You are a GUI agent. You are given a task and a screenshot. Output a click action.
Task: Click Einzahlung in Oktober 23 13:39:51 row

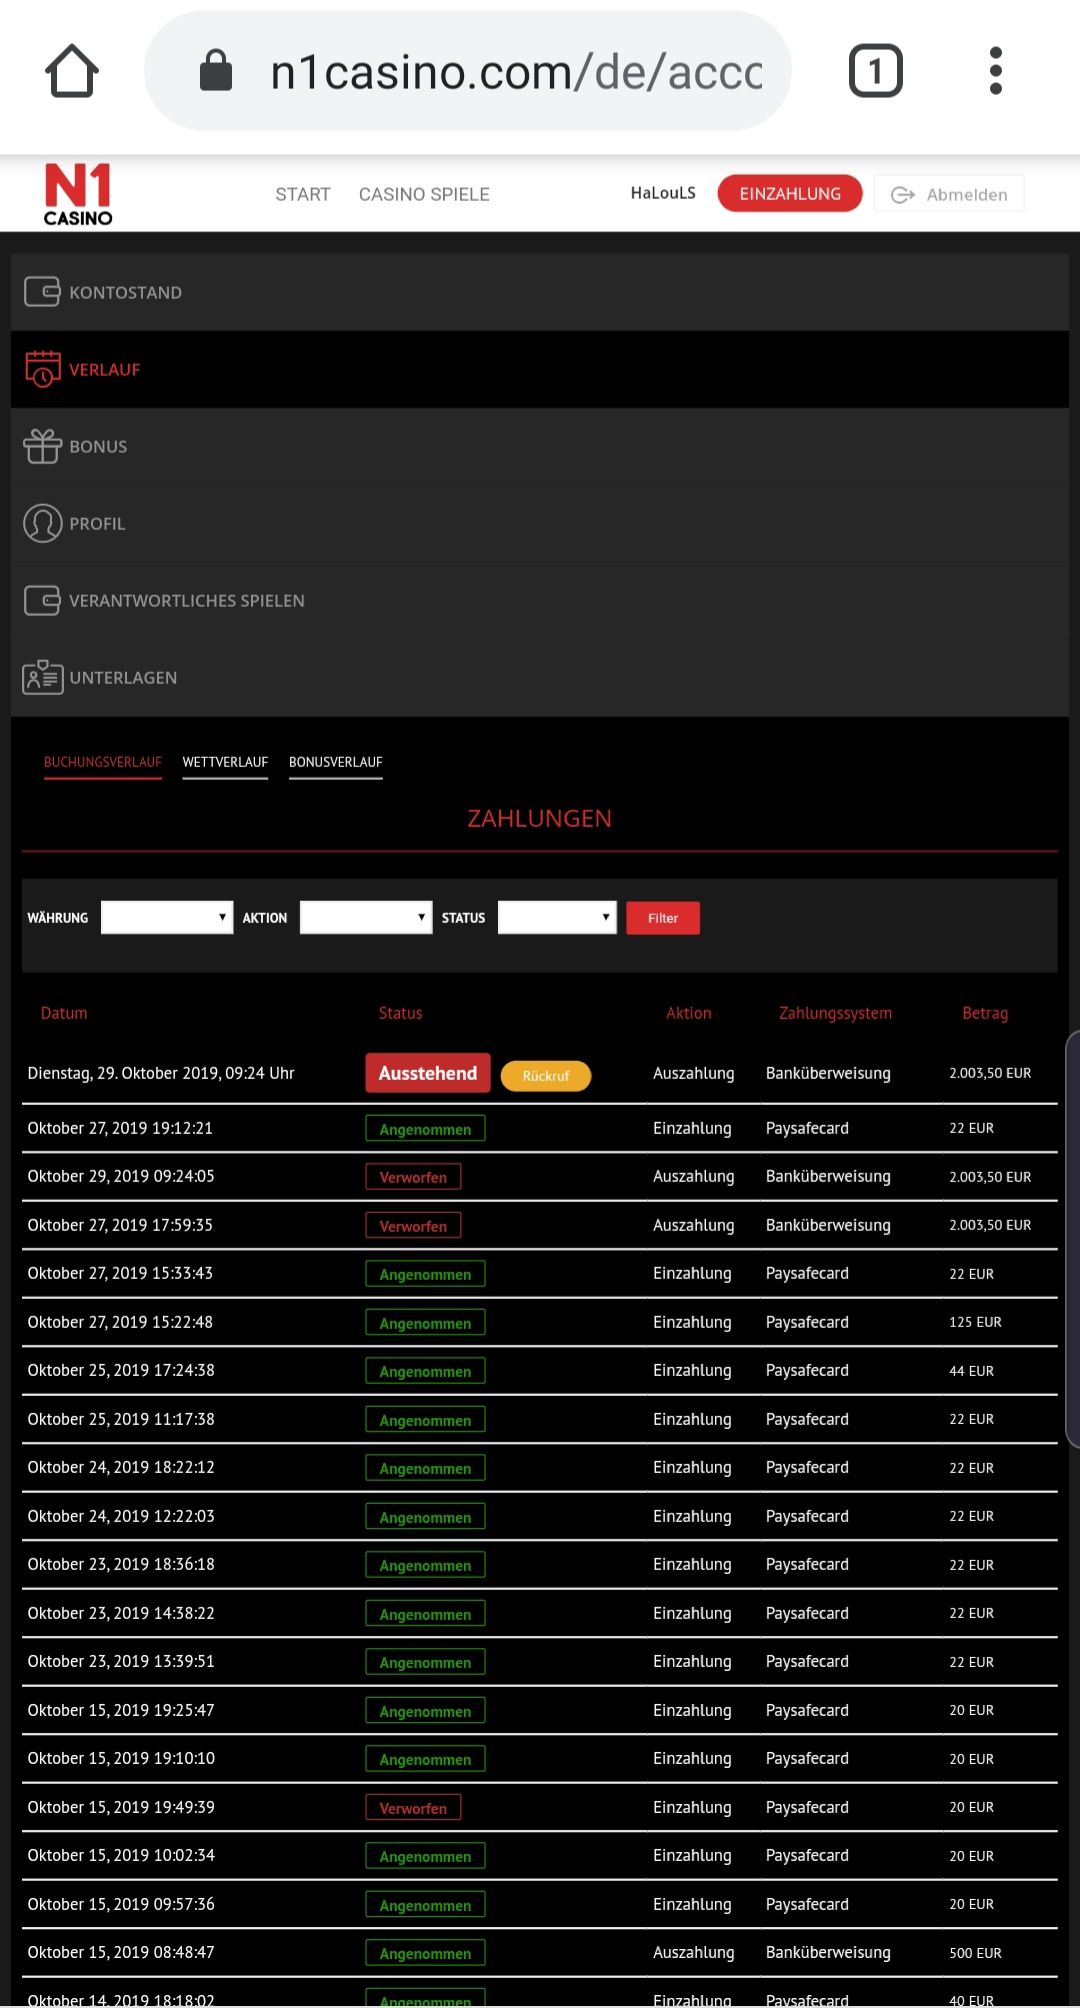pyautogui.click(x=692, y=1661)
